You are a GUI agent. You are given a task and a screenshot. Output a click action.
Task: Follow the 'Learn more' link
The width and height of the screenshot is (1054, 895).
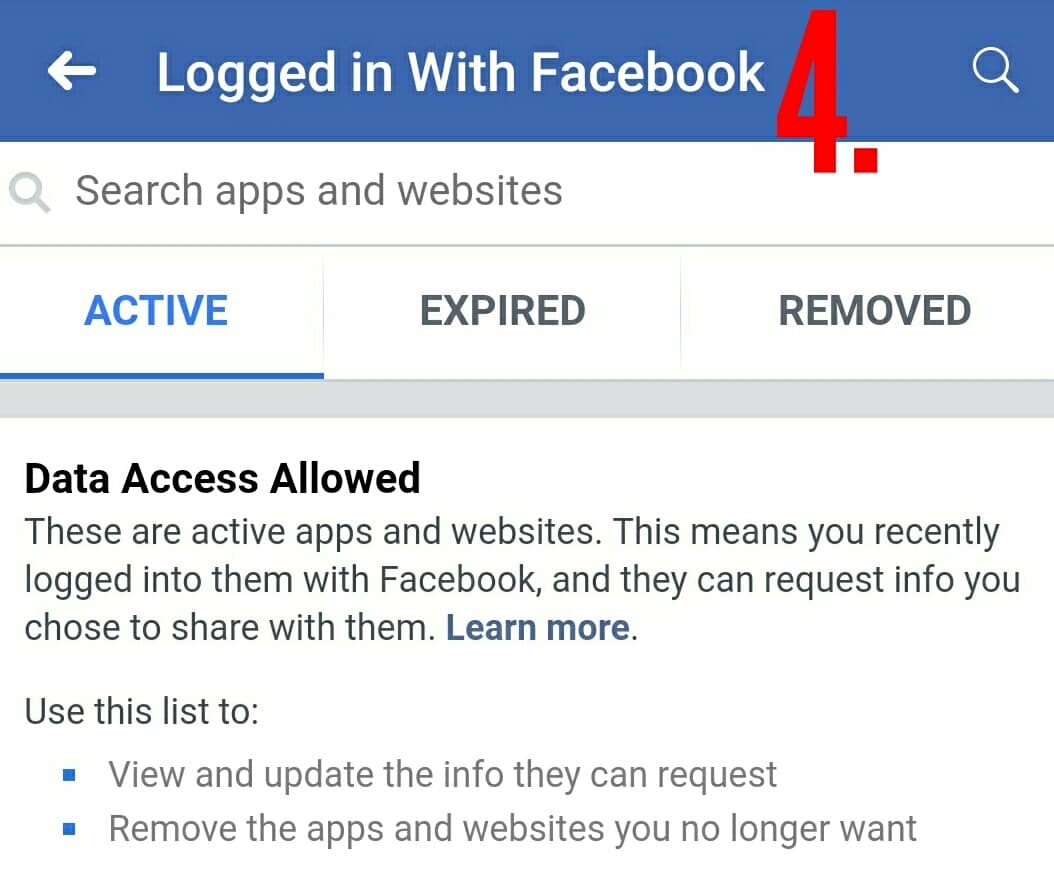pos(538,627)
